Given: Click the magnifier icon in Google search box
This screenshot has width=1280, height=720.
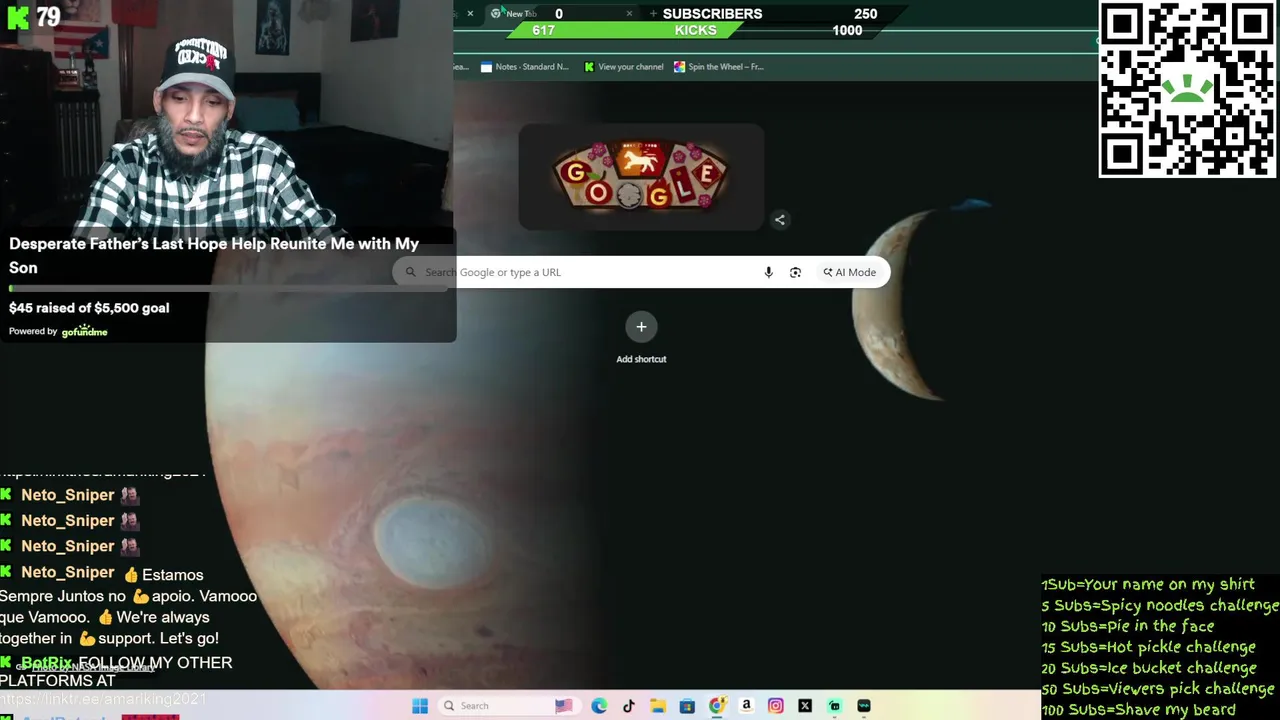Looking at the screenshot, I should (410, 272).
